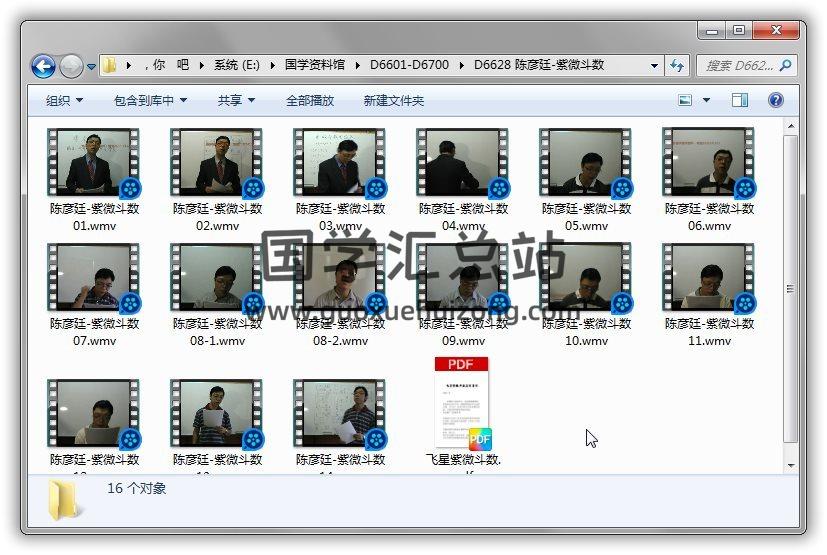827x555 pixels.
Task: Click the Help question mark icon
Action: (775, 100)
